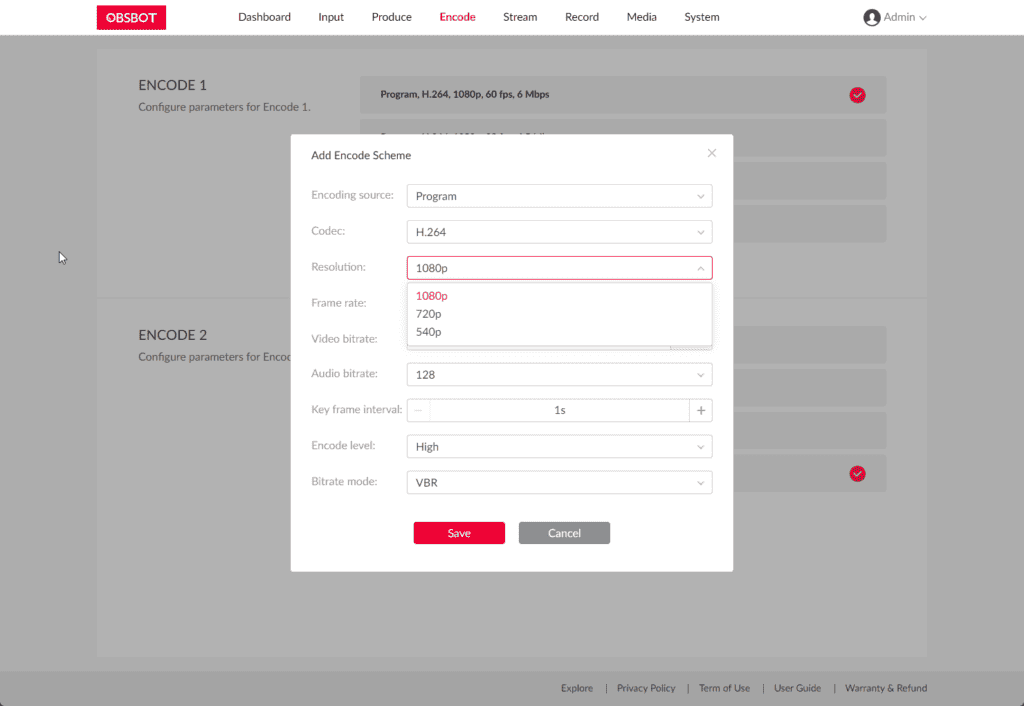Click the Save button
This screenshot has width=1024, height=706.
click(x=459, y=533)
